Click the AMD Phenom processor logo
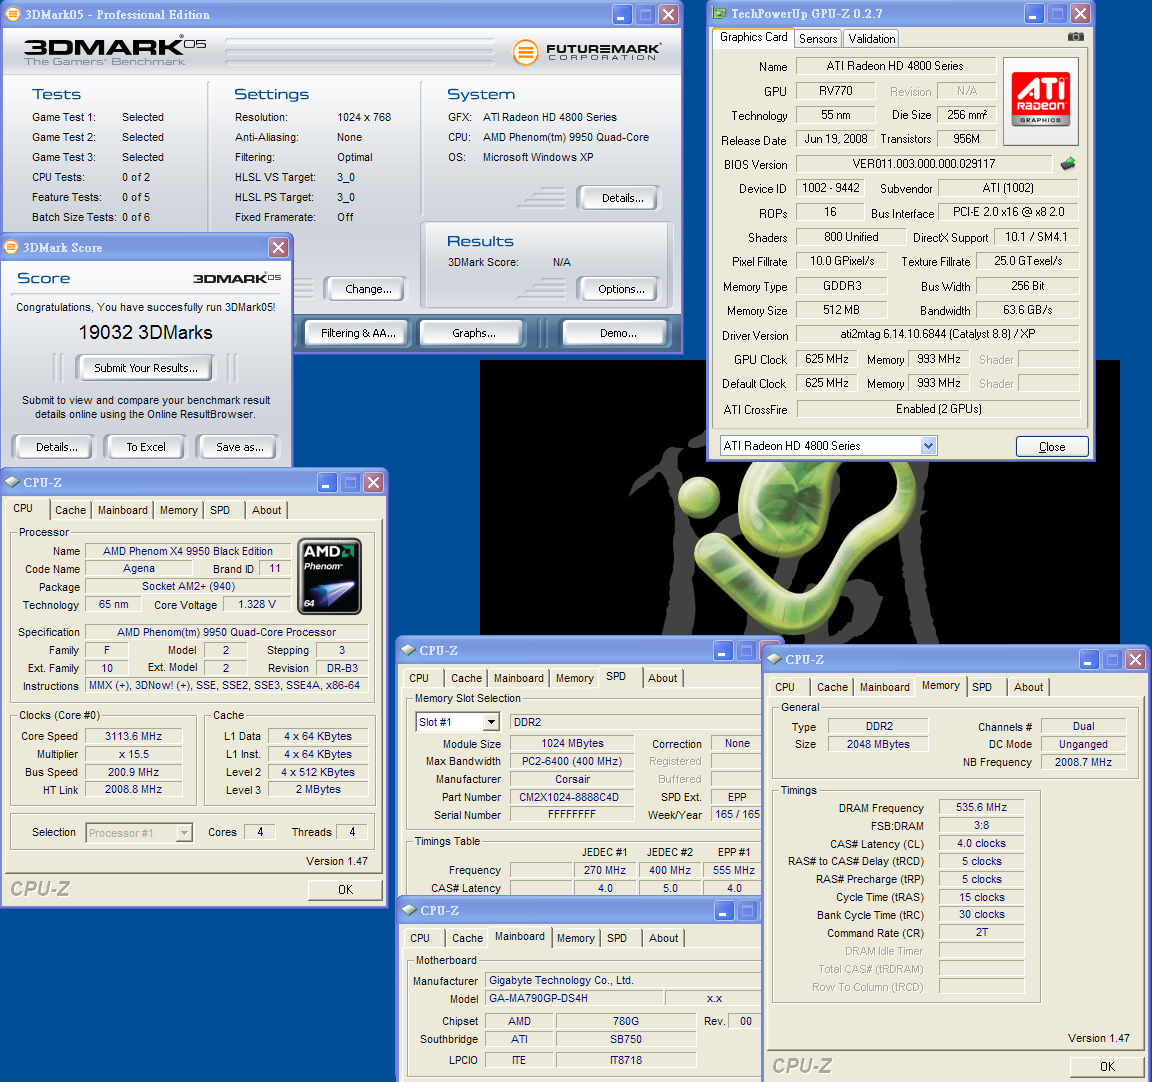The width and height of the screenshot is (1152, 1082). pyautogui.click(x=329, y=576)
